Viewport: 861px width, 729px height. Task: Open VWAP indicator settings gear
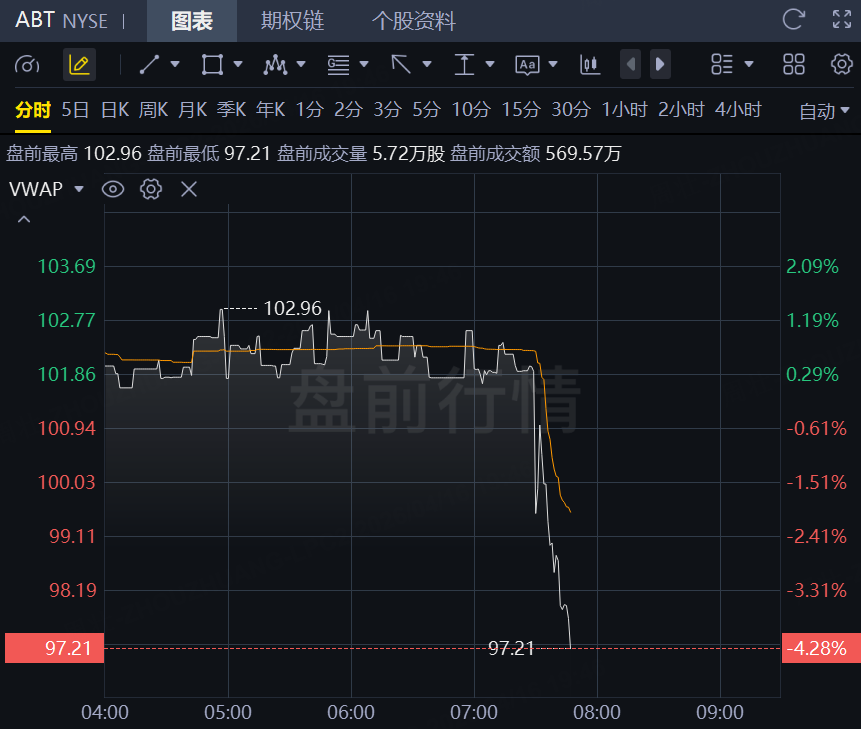151,189
